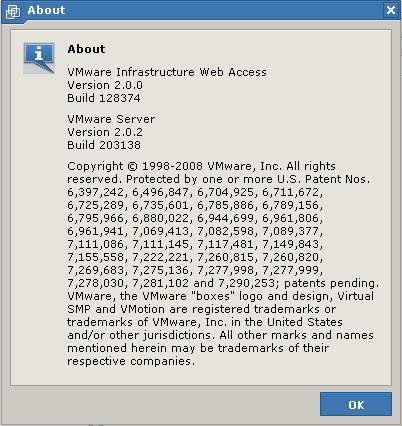This screenshot has height=426, width=402.
Task: Click the blue information speech bubble icon
Action: (39, 58)
